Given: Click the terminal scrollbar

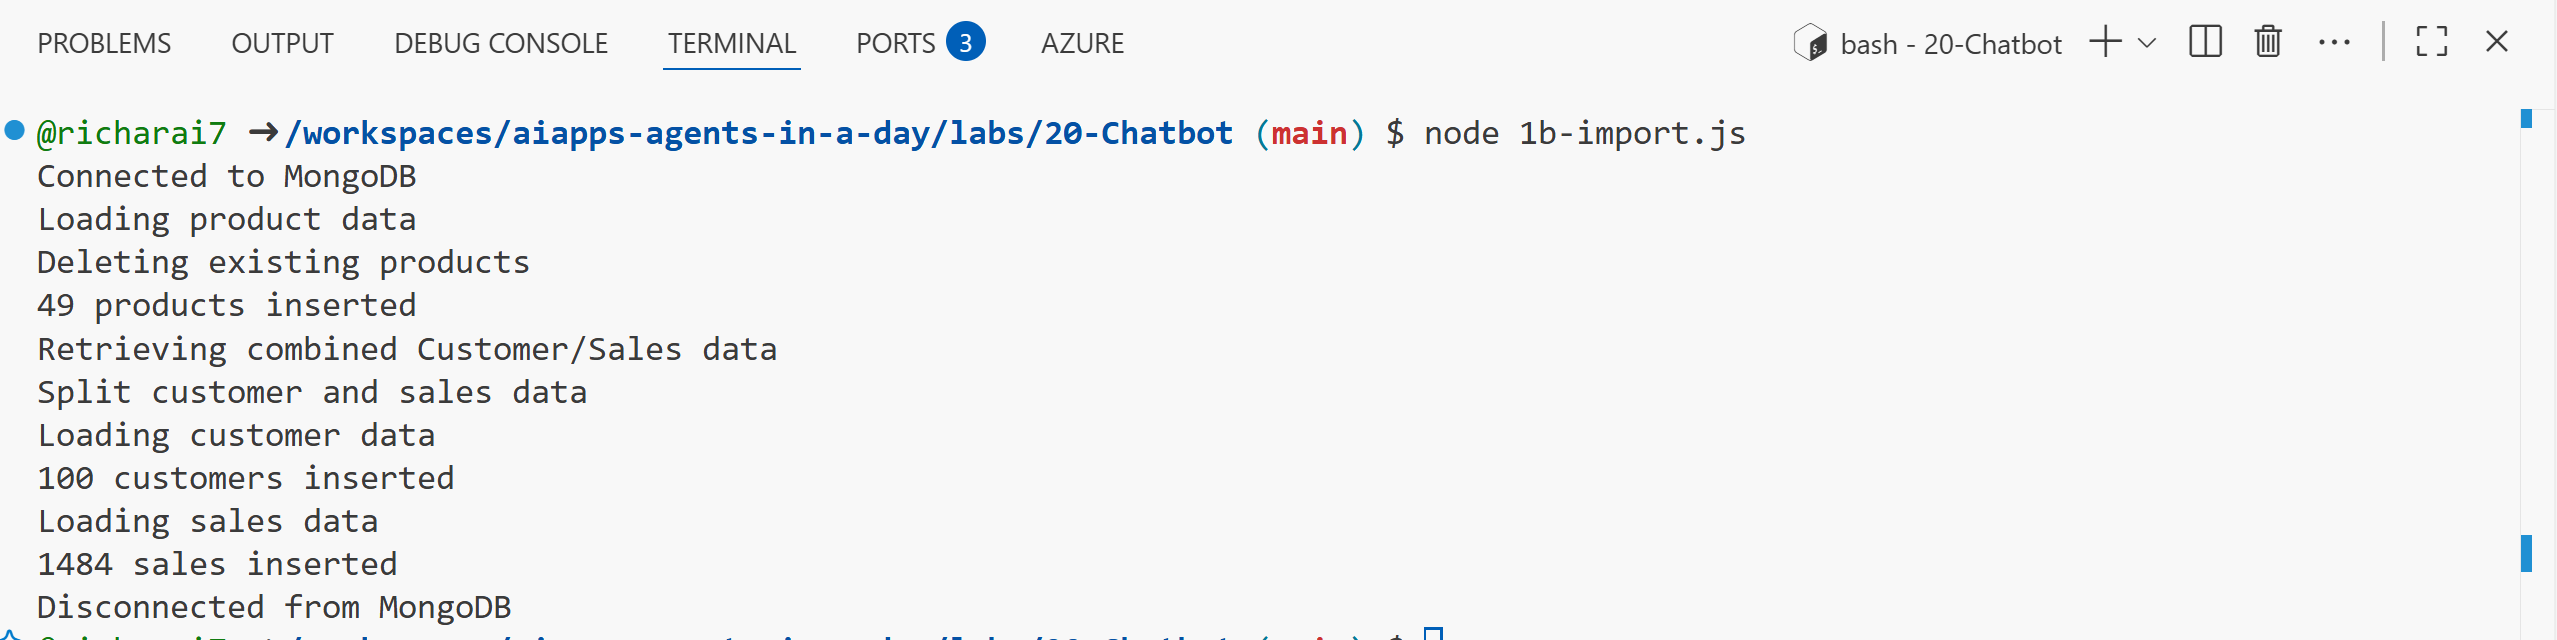Looking at the screenshot, I should pos(2526,350).
